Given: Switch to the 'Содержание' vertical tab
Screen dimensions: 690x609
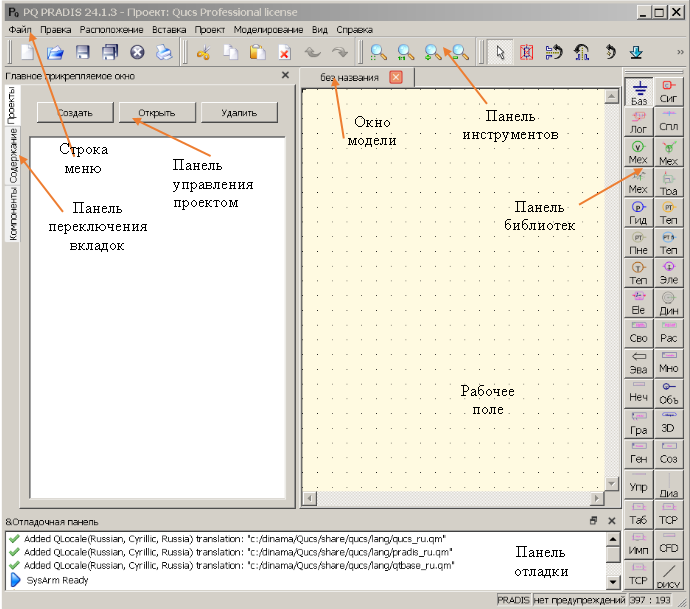Looking at the screenshot, I should pyautogui.click(x=13, y=154).
